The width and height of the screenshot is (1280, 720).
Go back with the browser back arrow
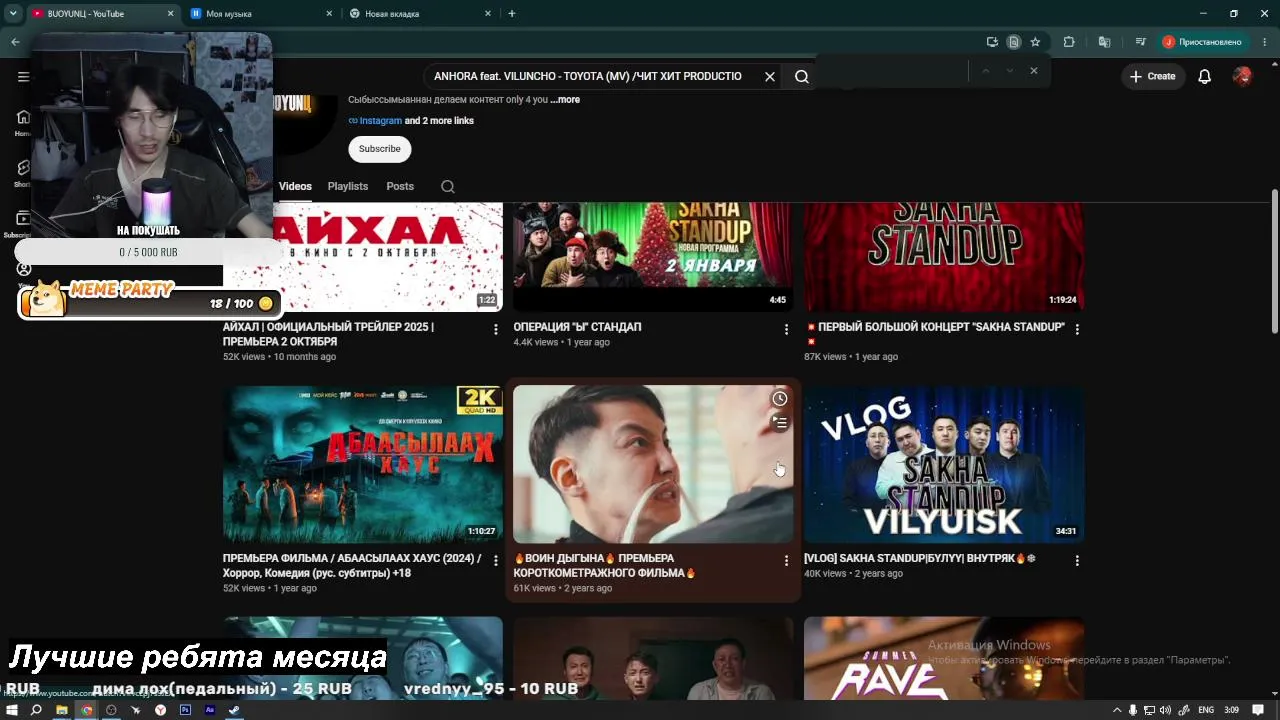tap(15, 42)
